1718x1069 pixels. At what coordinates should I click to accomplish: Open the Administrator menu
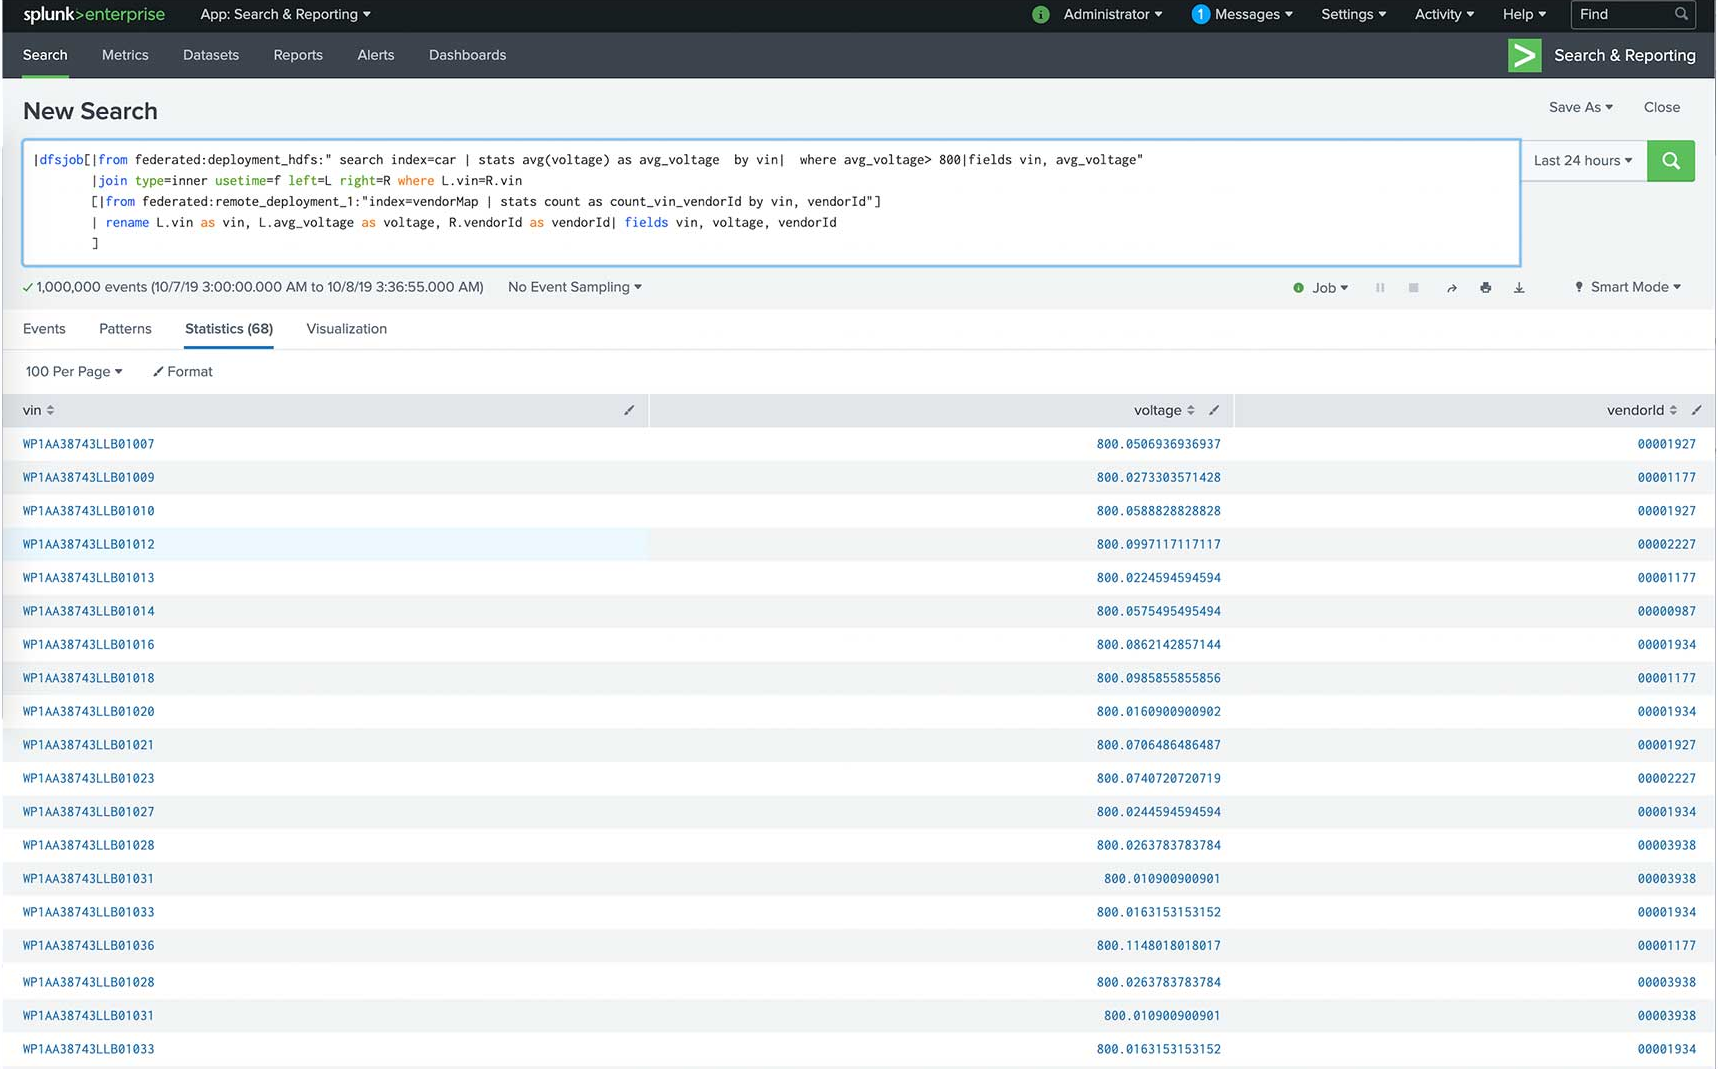(x=1112, y=14)
